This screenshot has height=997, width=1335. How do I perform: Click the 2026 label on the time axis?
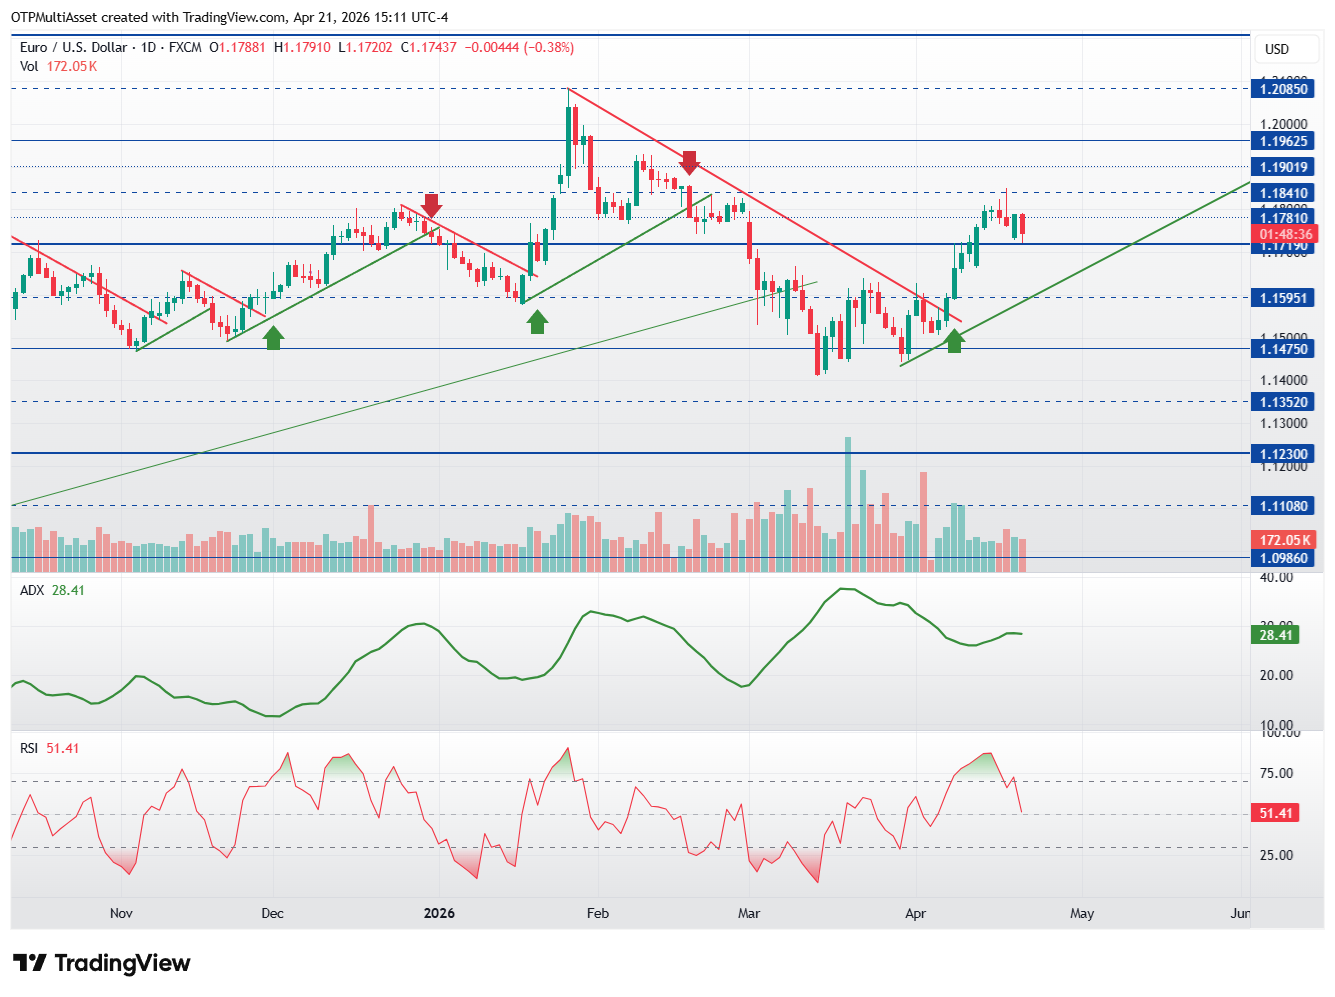tap(439, 913)
